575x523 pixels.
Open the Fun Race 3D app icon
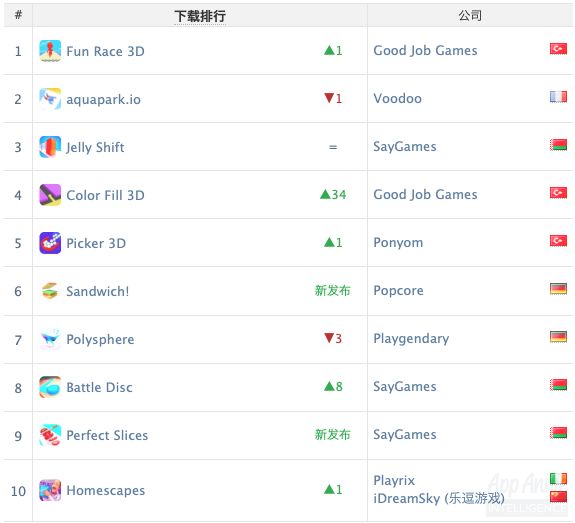point(50,51)
